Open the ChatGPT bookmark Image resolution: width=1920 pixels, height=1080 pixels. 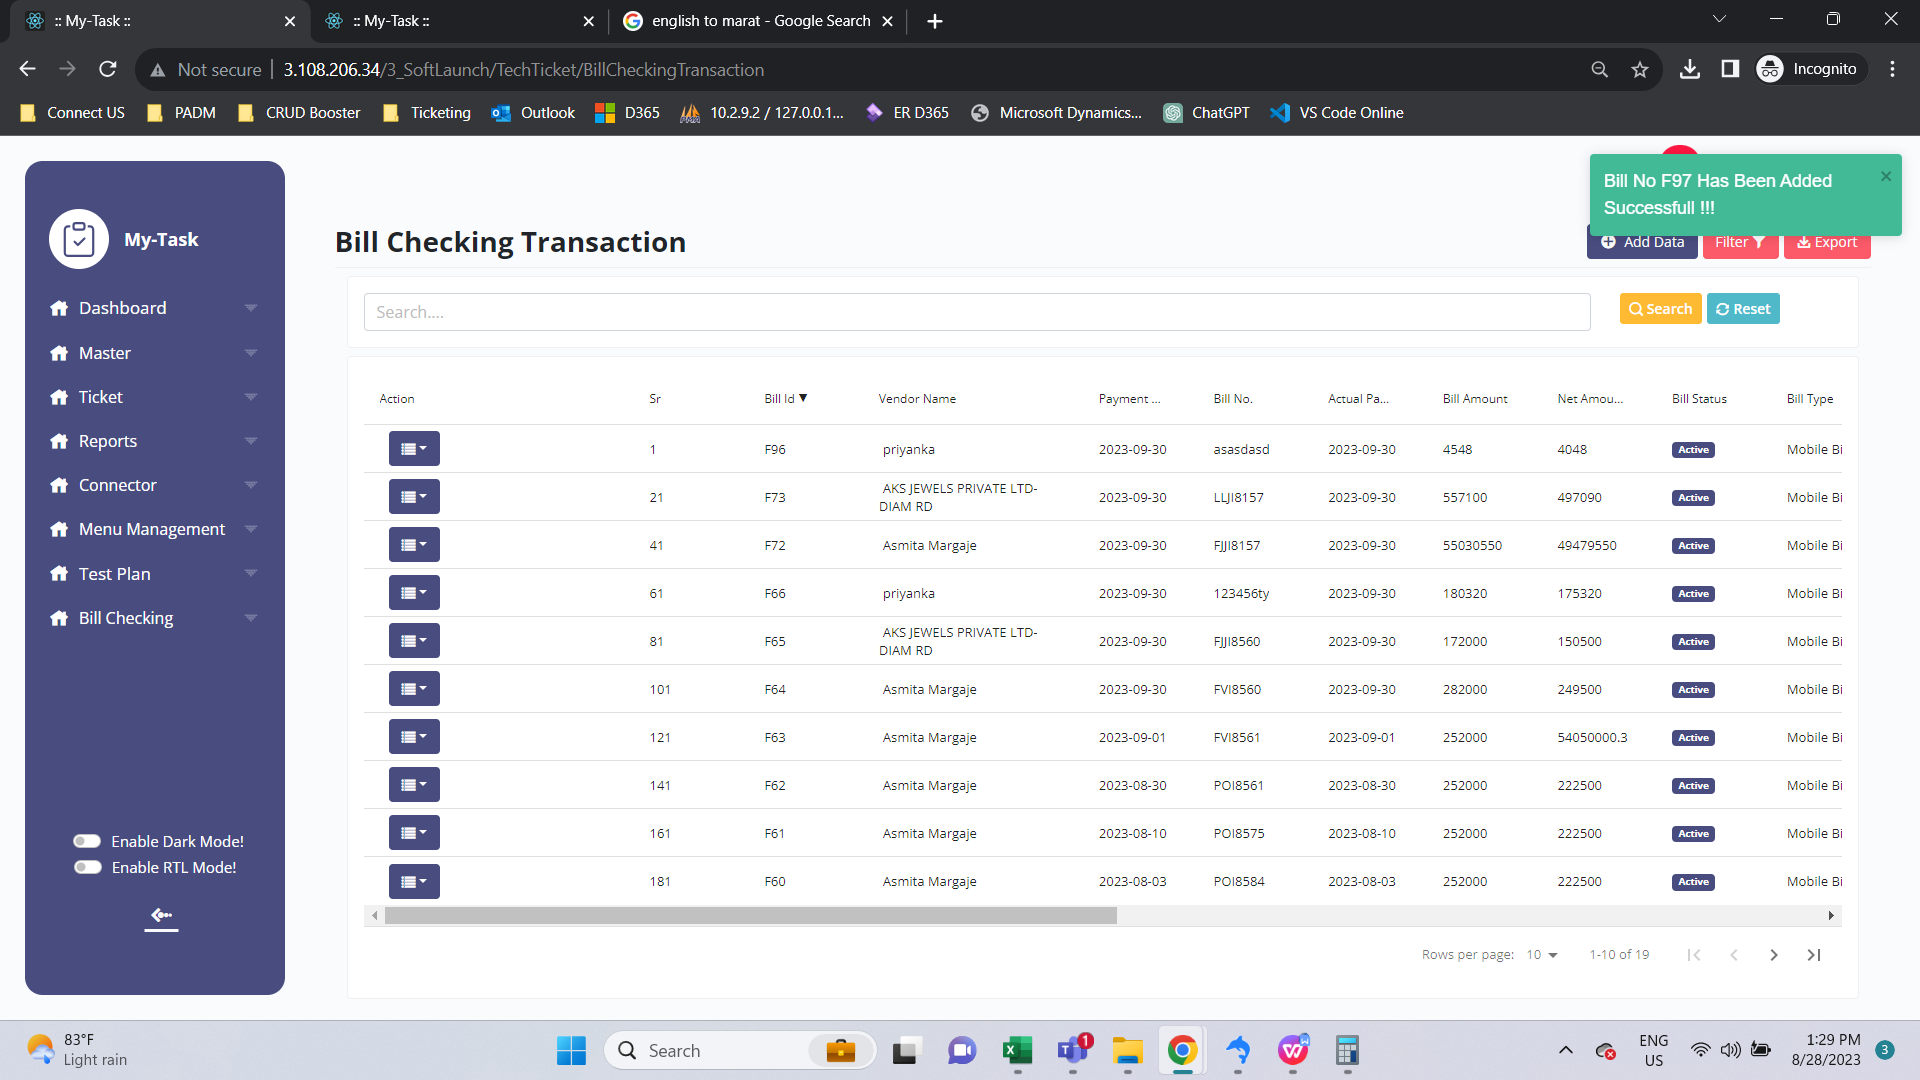tap(1206, 113)
